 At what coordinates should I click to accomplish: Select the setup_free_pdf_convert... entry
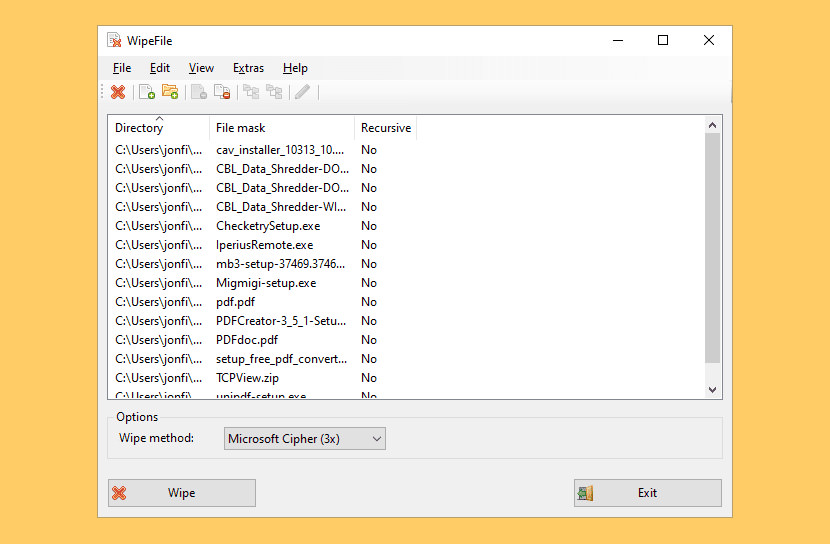click(x=282, y=359)
